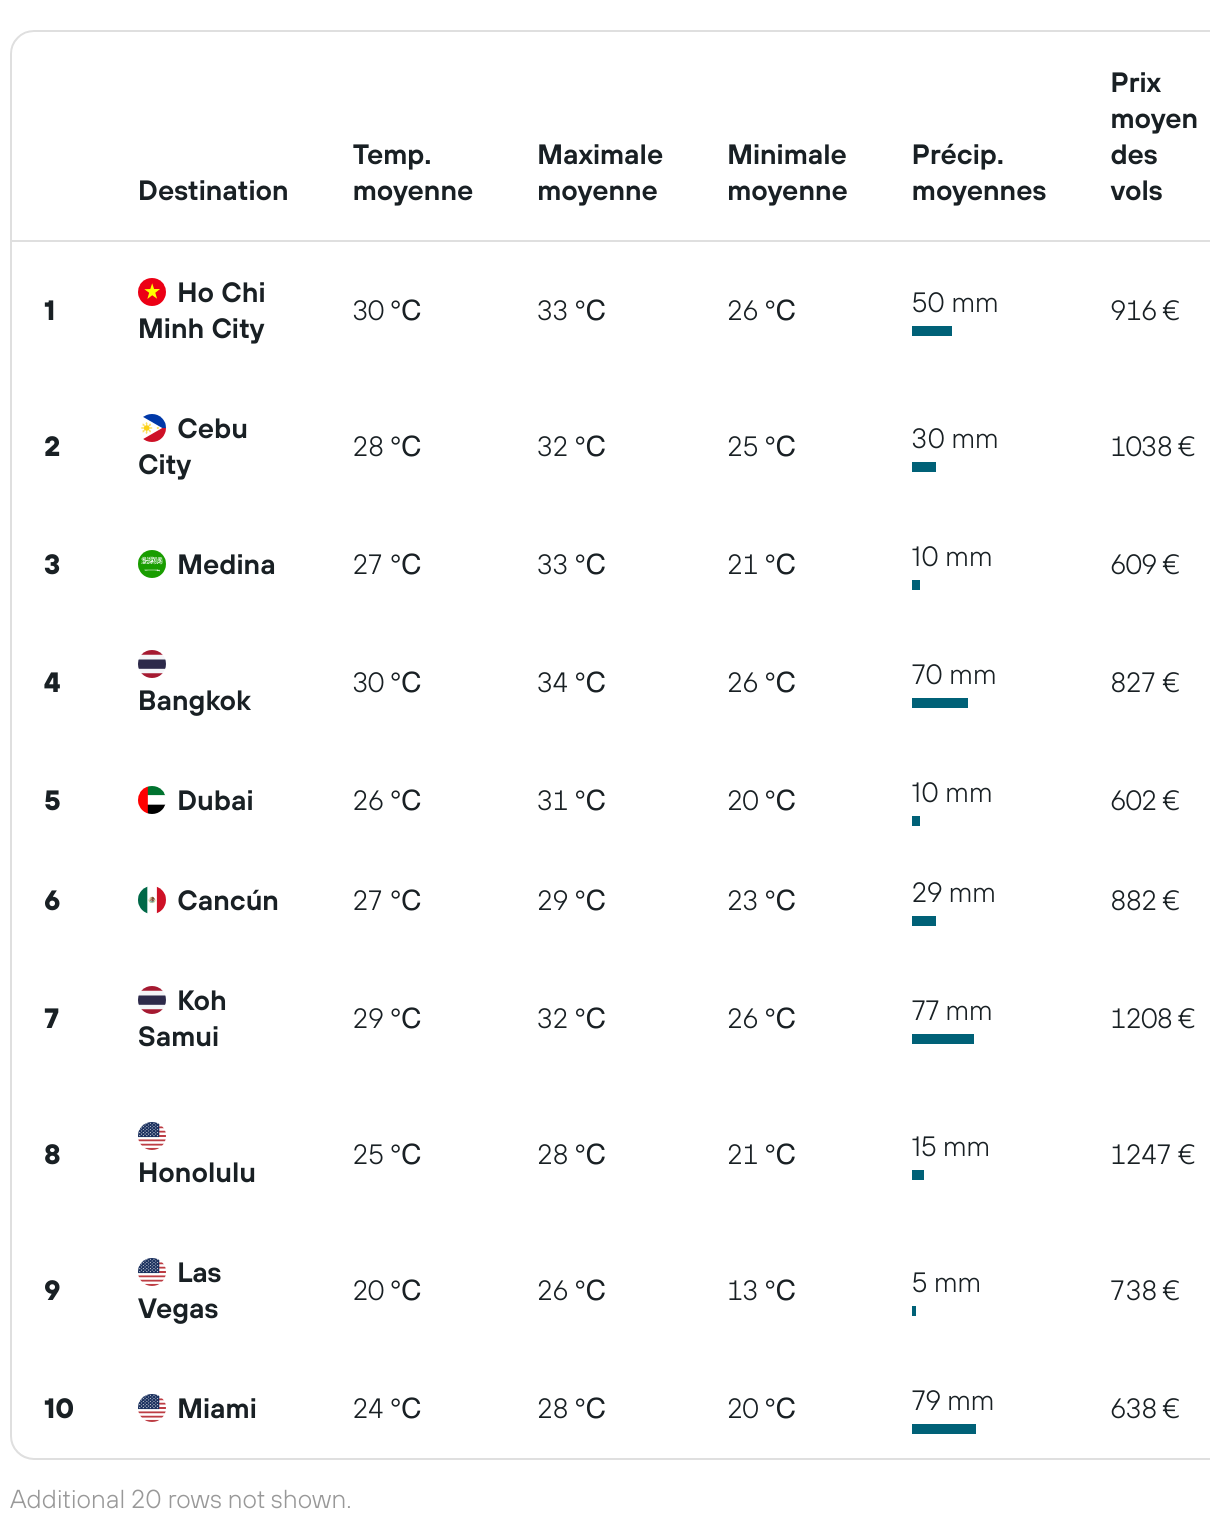Open the Las Vegas destination row
This screenshot has height=1526, width=1220.
click(610, 1290)
